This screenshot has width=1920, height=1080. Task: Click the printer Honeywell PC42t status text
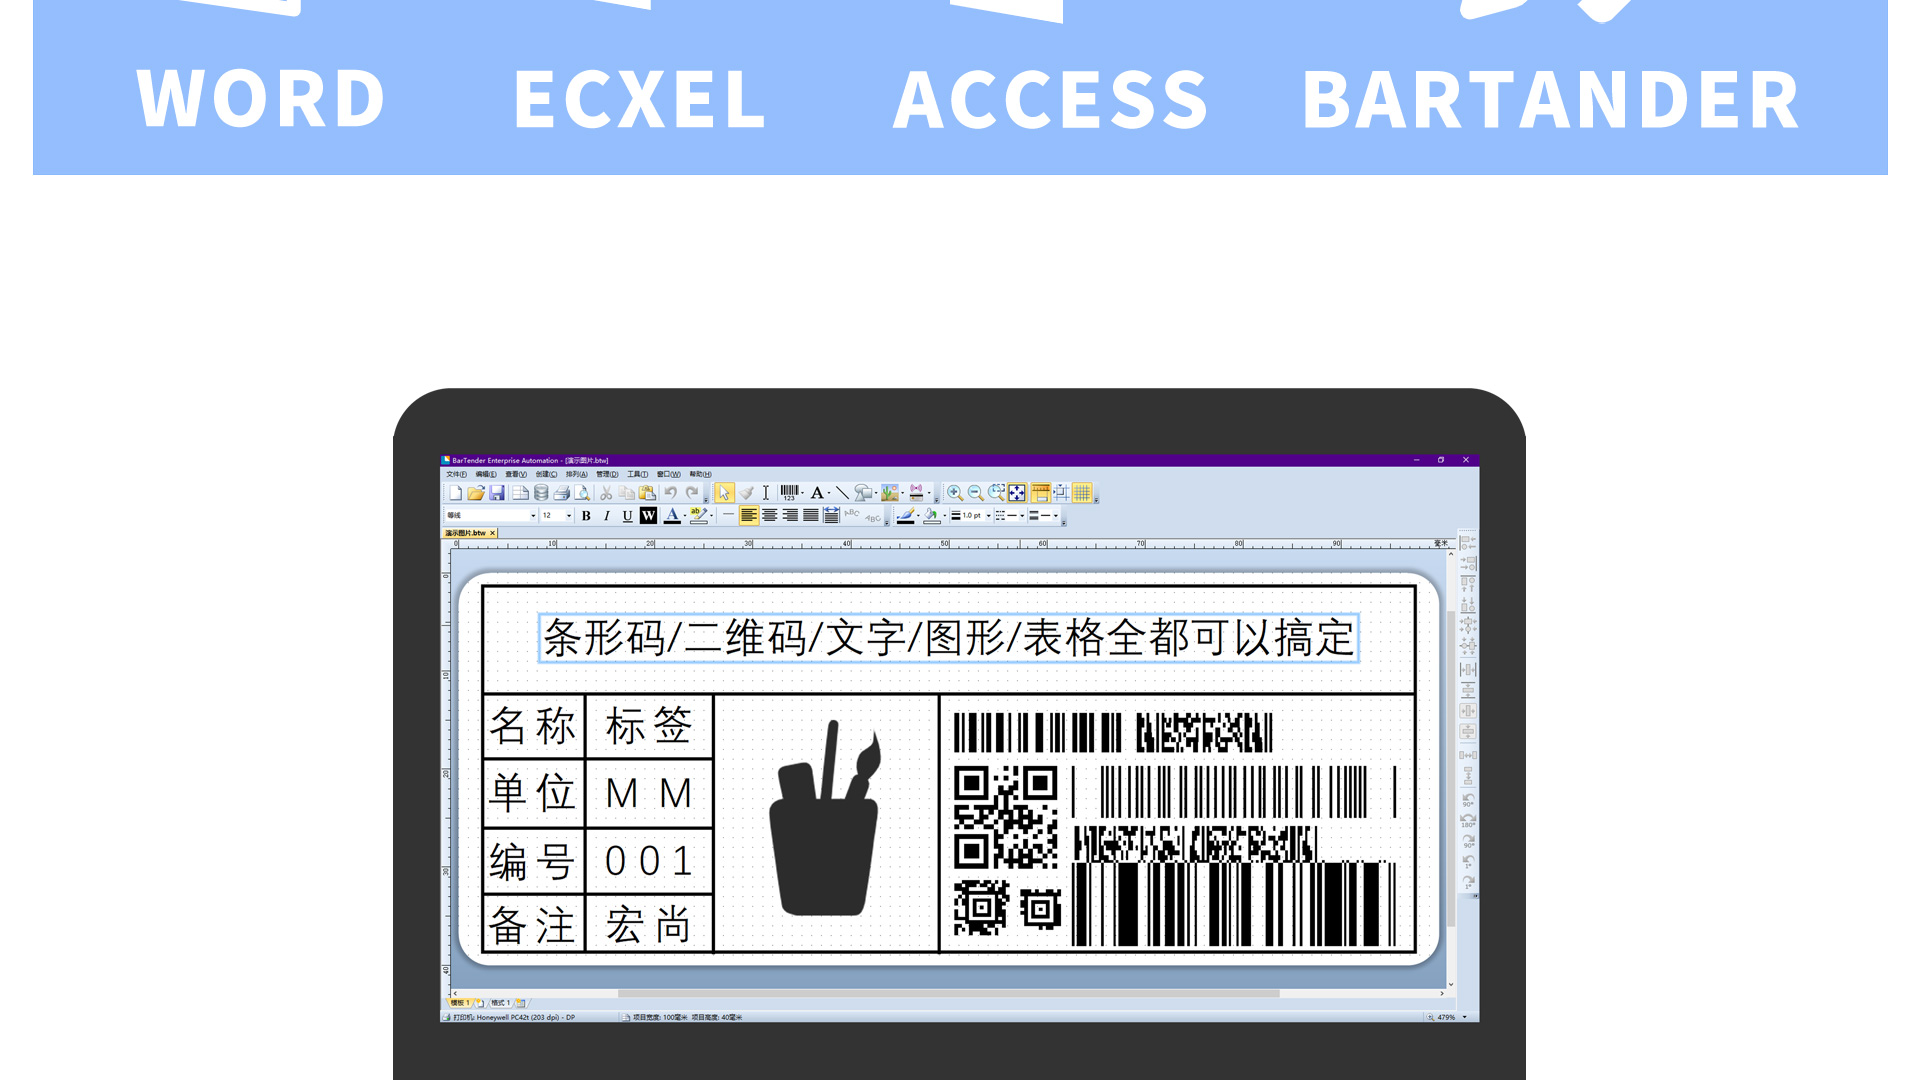[x=515, y=1017]
